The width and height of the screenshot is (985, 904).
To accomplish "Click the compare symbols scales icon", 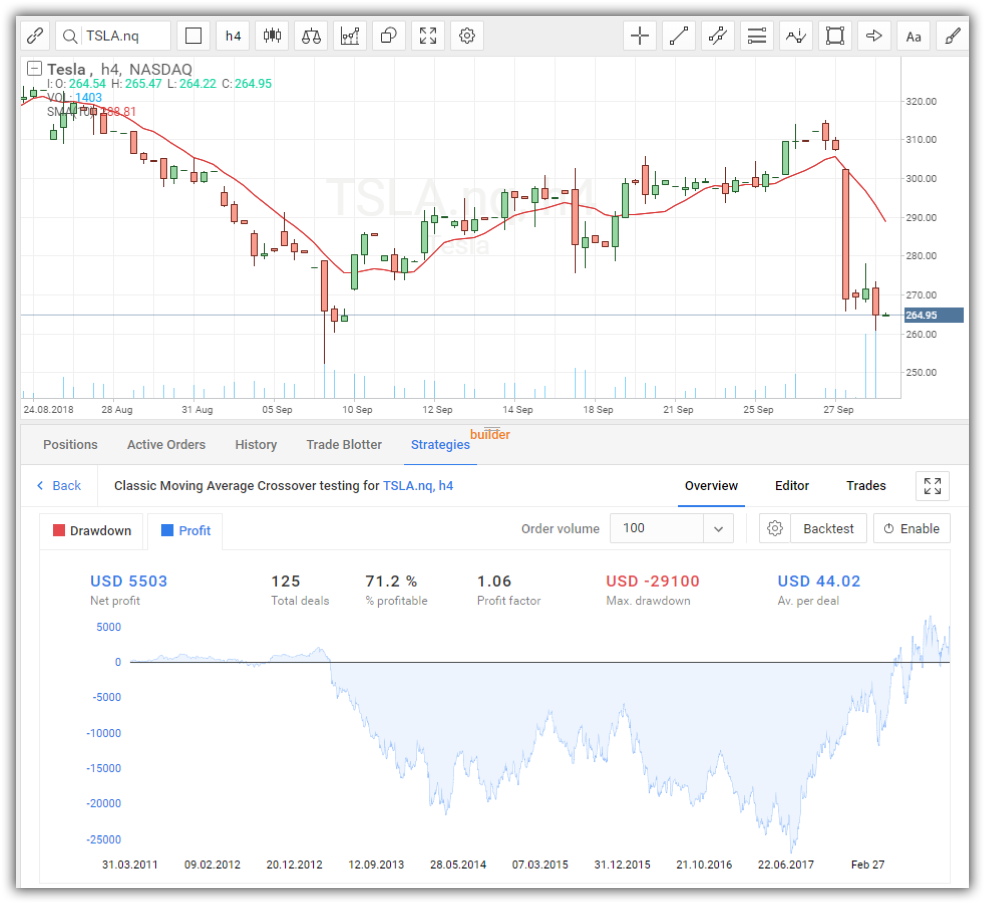I will coord(311,36).
